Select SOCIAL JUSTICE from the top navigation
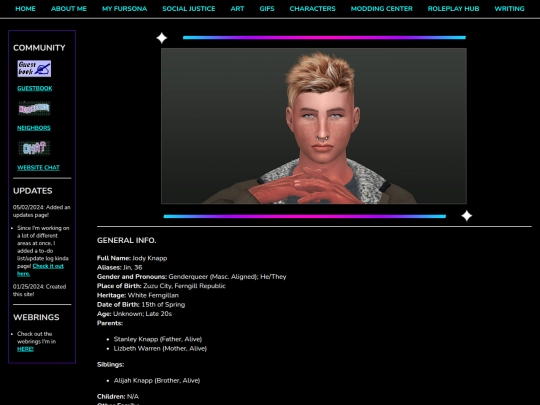Screen dimensions: 540x405 point(189,9)
